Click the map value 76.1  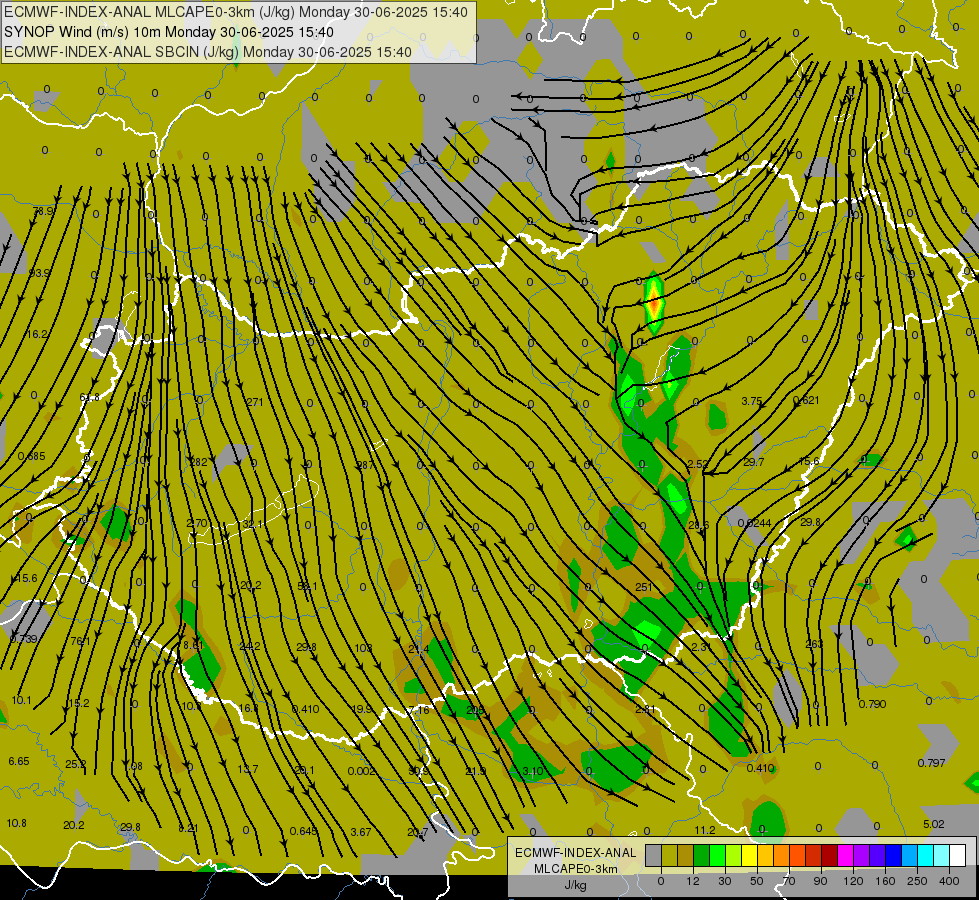pos(80,641)
